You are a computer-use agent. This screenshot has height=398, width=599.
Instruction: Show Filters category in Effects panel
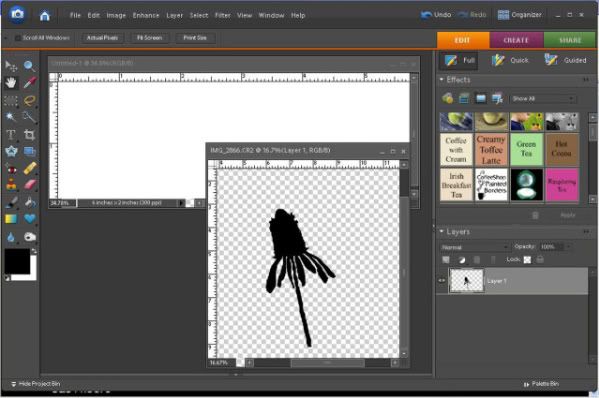click(447, 99)
